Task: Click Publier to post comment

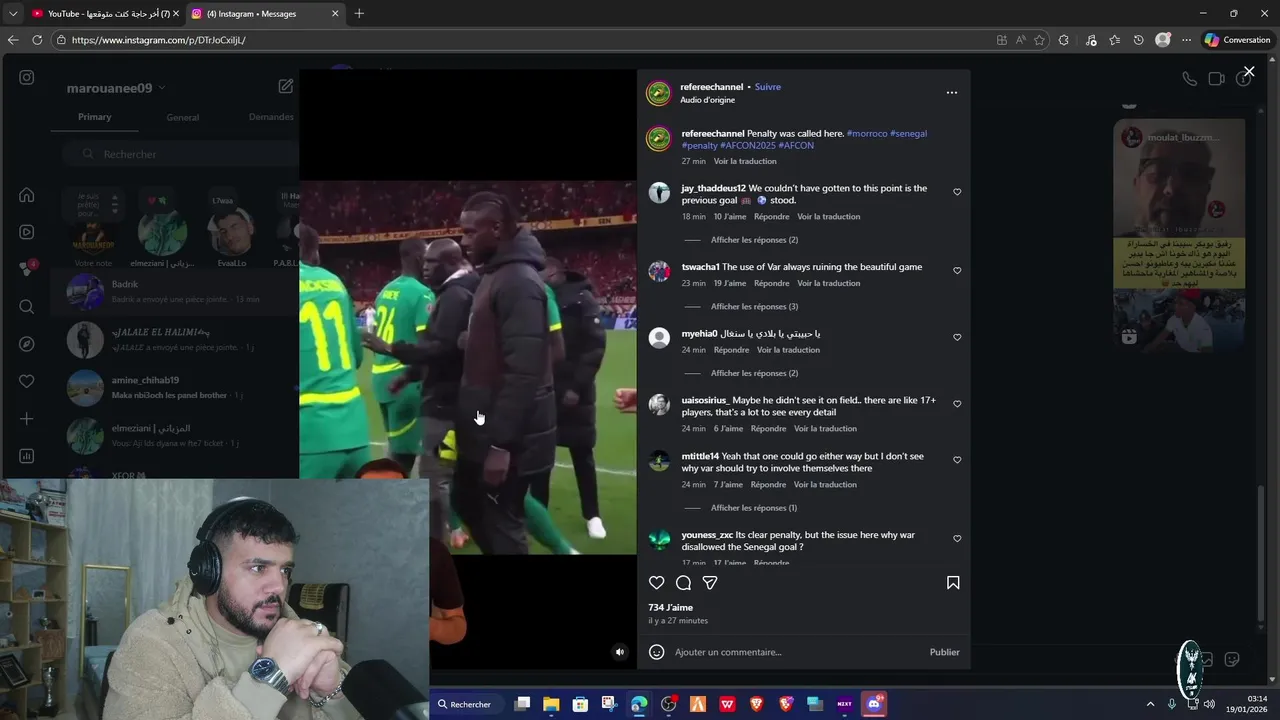Action: (944, 652)
